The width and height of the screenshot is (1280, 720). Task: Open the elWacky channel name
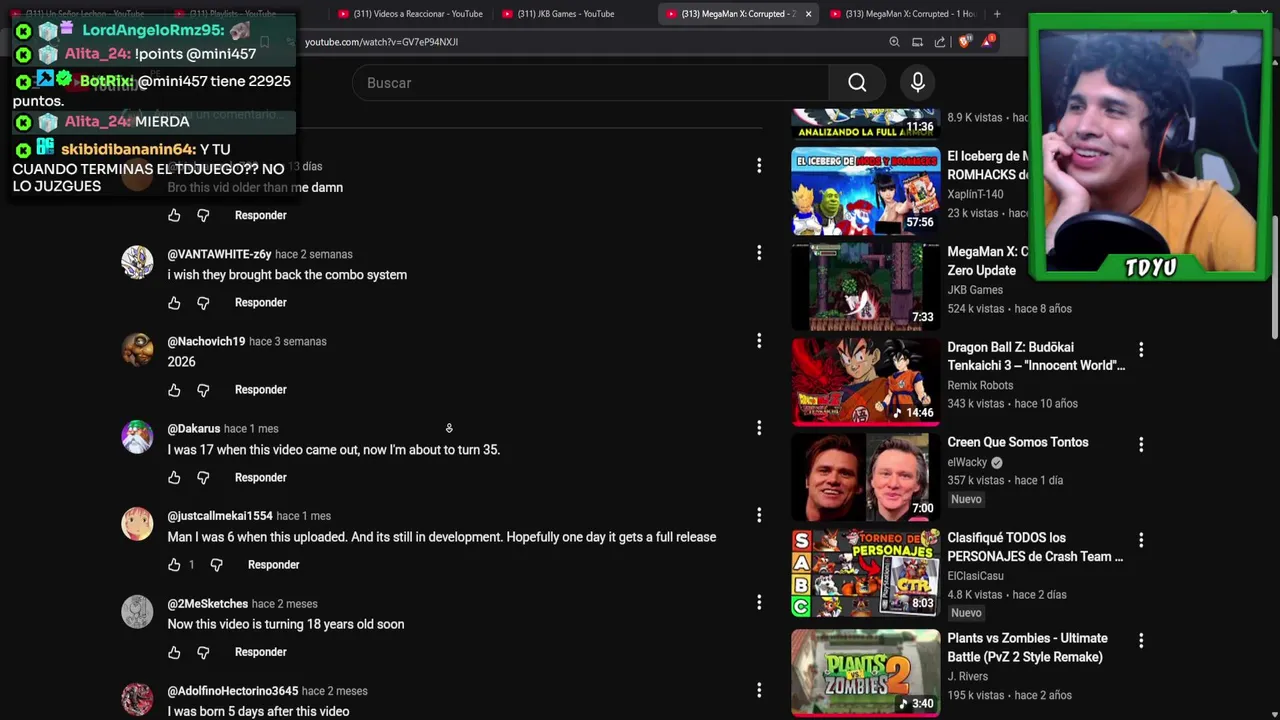pyautogui.click(x=967, y=463)
